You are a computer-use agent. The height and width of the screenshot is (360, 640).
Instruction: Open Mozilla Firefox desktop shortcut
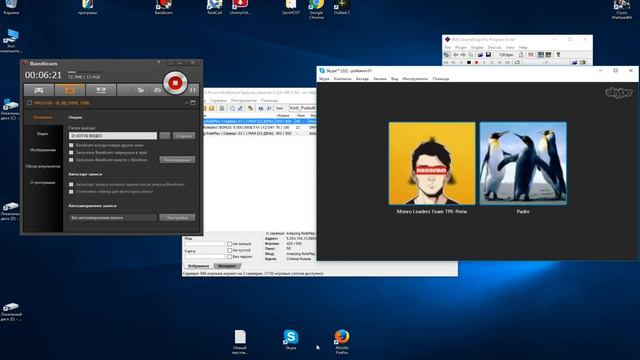tap(342, 341)
